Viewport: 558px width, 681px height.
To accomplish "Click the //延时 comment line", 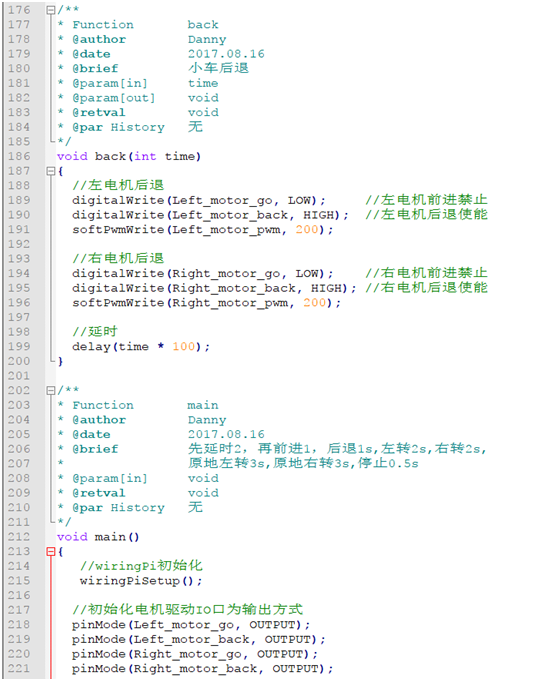I will click(x=95, y=331).
